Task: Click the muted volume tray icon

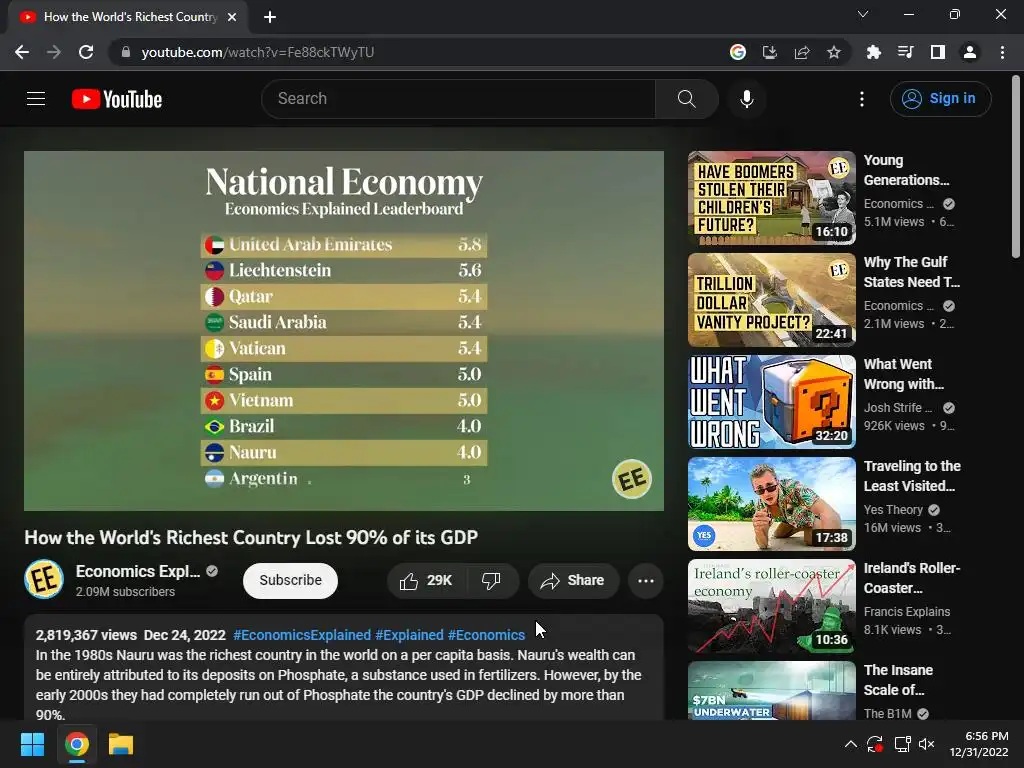Action: (x=926, y=744)
